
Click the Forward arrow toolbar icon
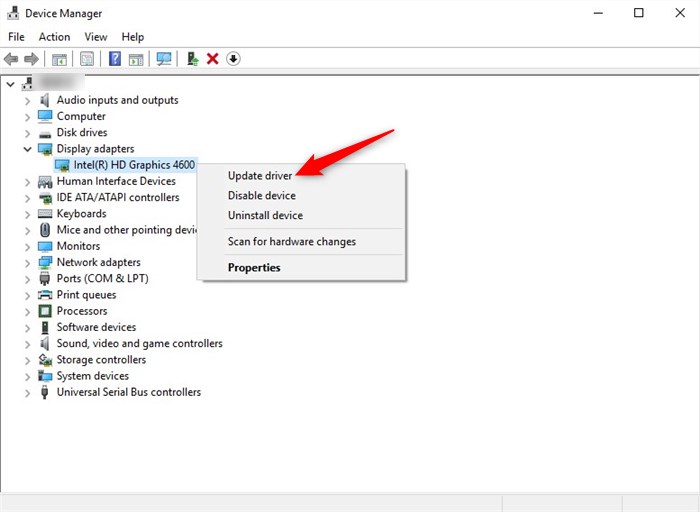point(31,59)
